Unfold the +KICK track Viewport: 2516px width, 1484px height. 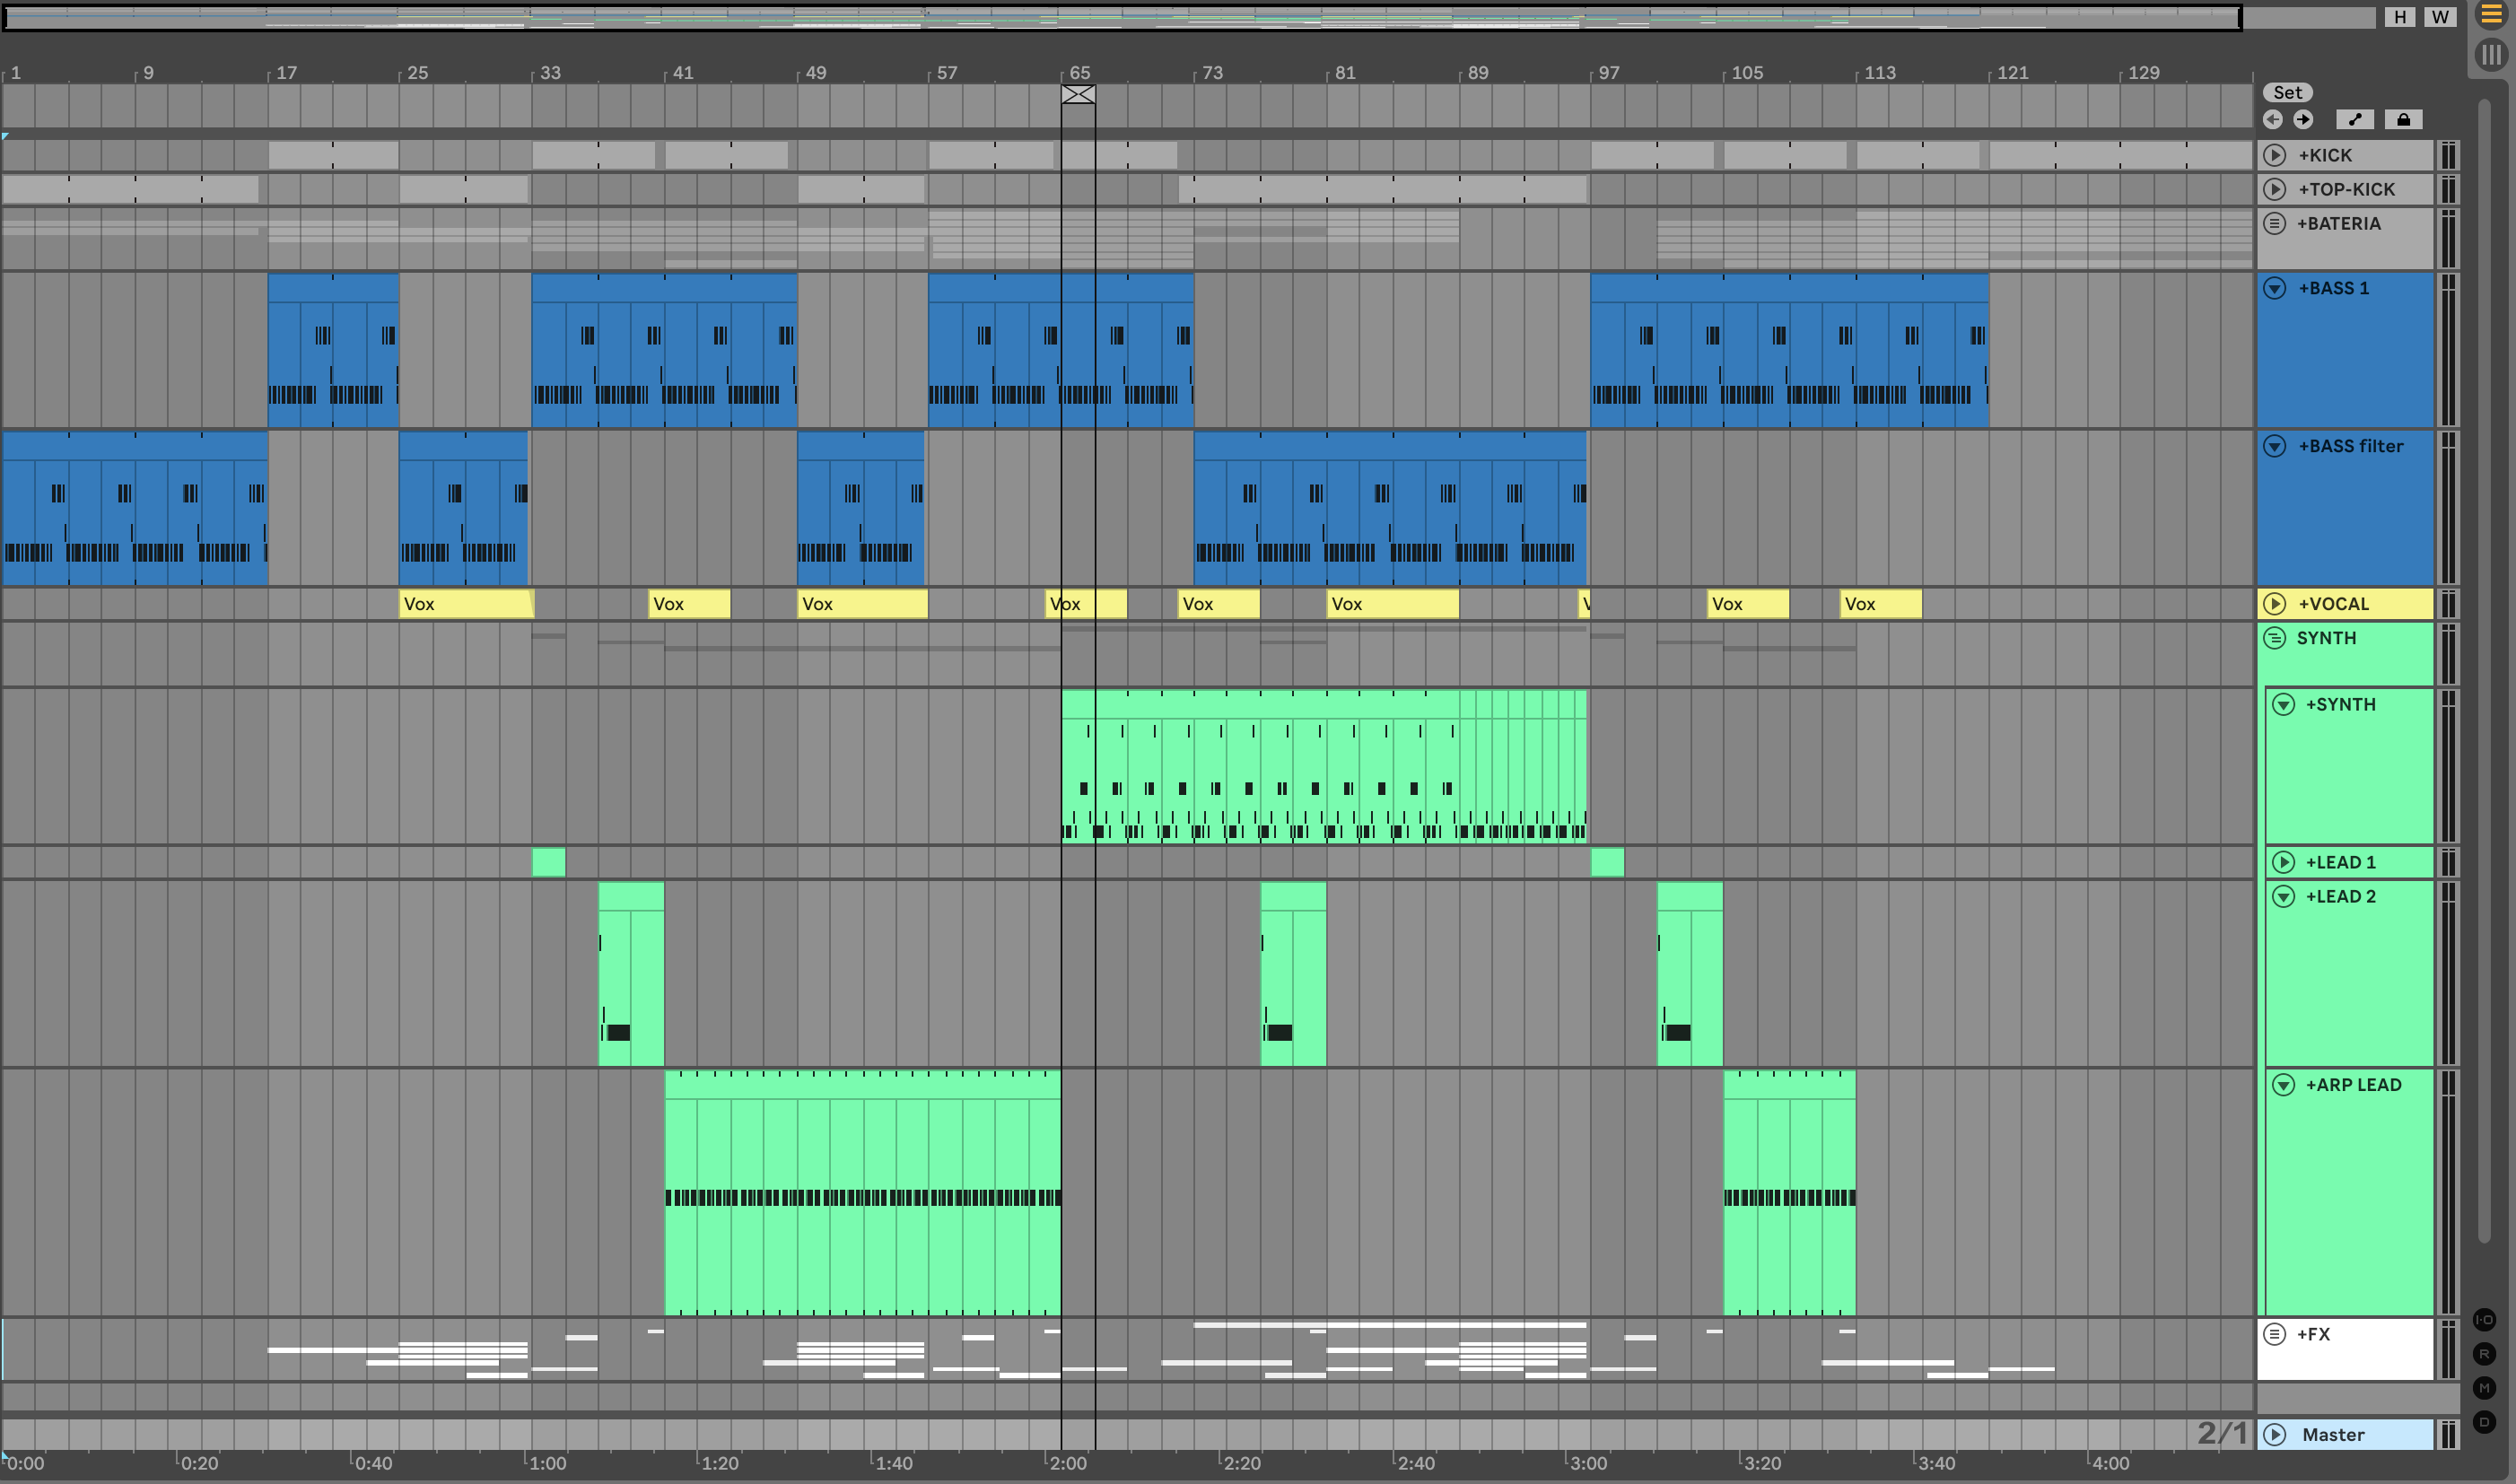2275,155
